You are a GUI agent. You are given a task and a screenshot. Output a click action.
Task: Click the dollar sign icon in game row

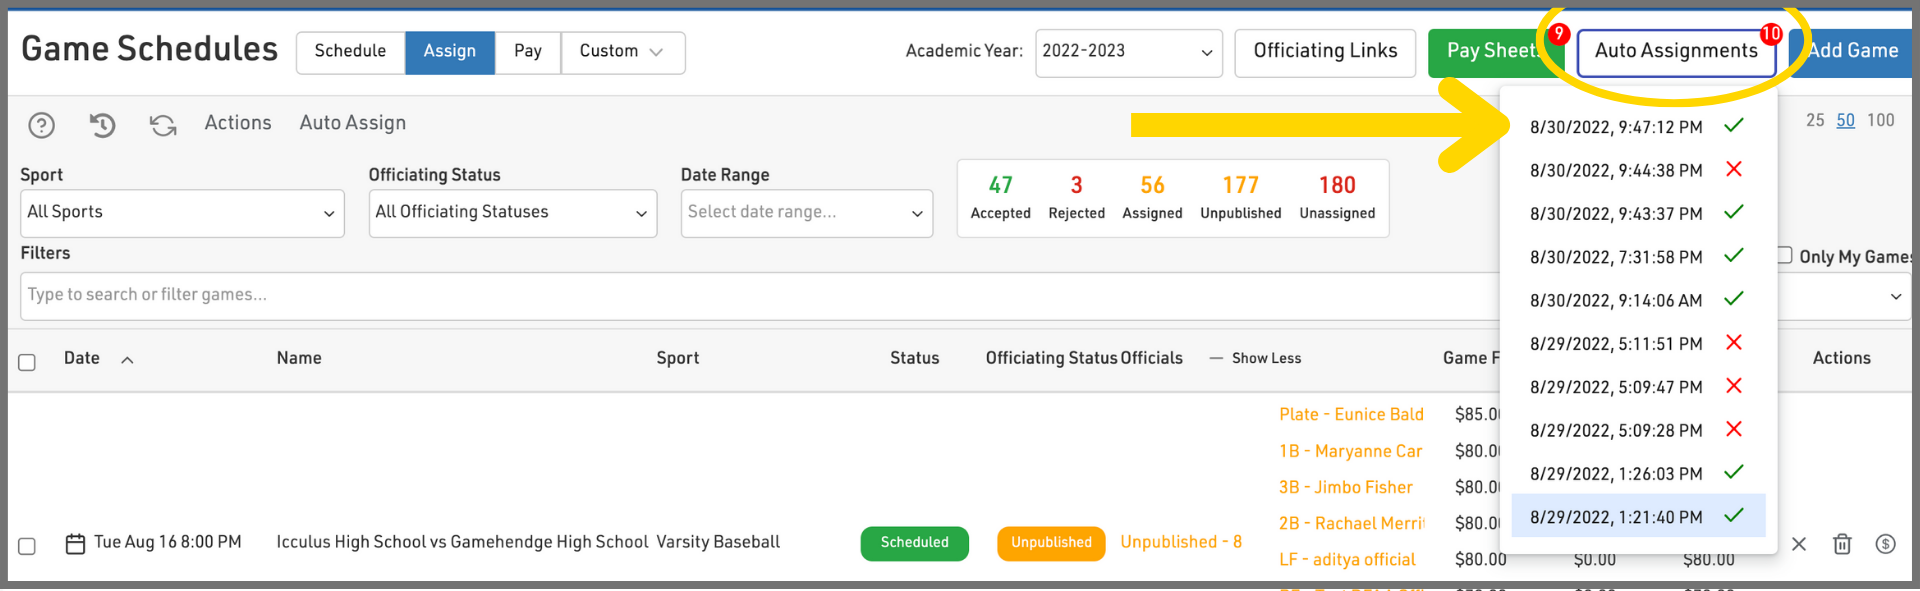point(1885,544)
